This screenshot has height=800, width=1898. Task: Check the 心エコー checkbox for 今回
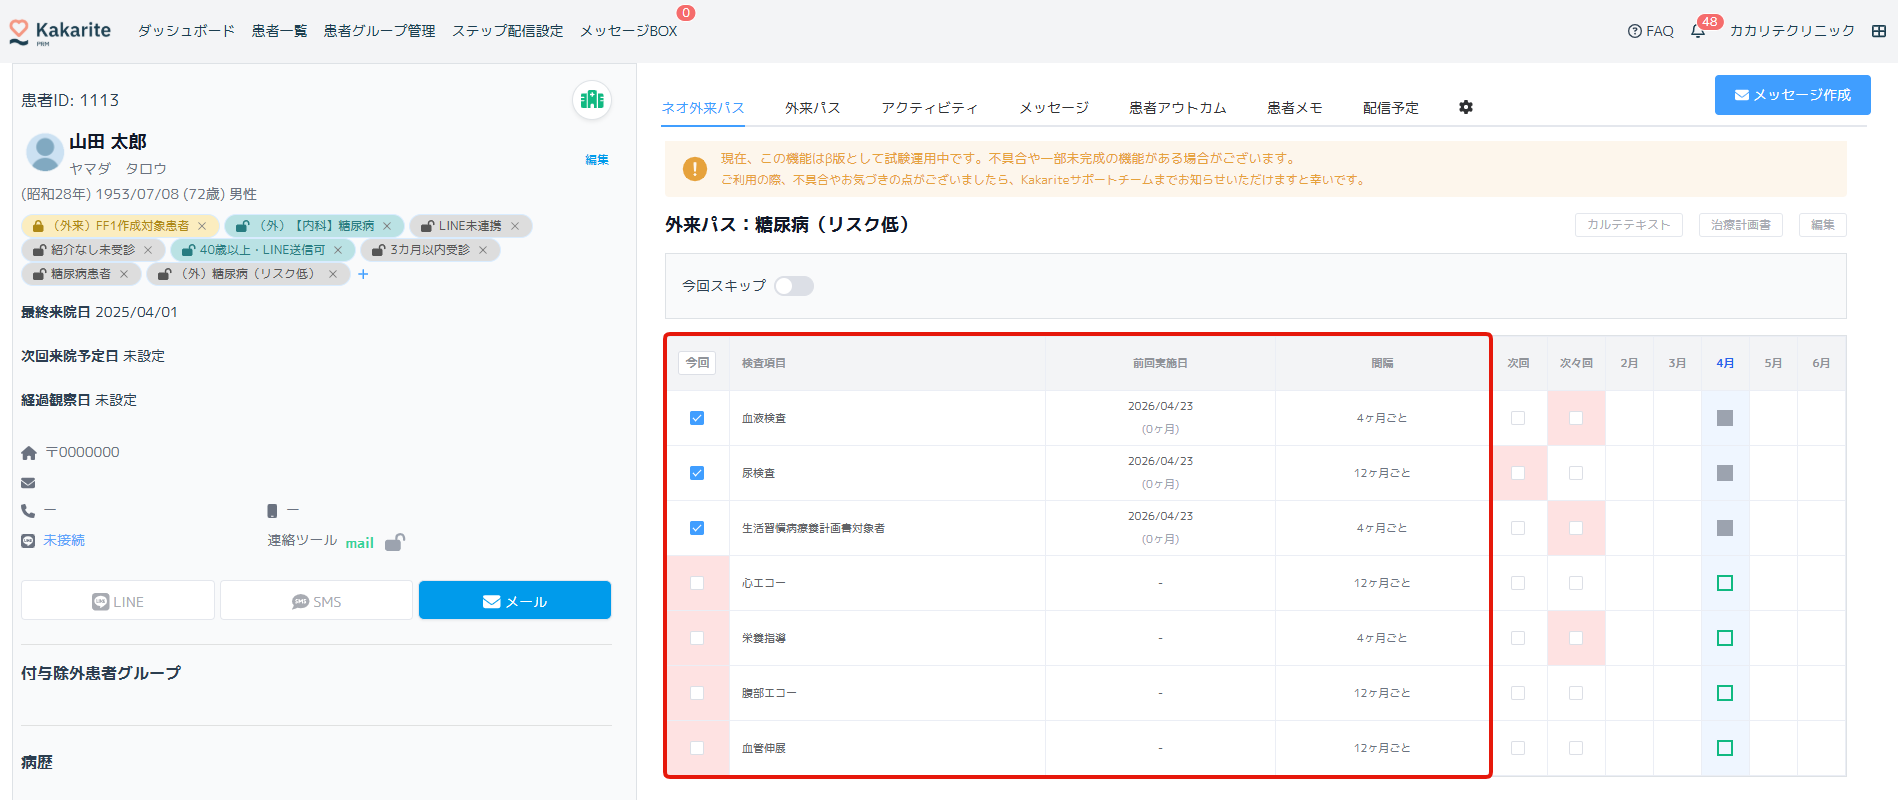[x=697, y=583]
